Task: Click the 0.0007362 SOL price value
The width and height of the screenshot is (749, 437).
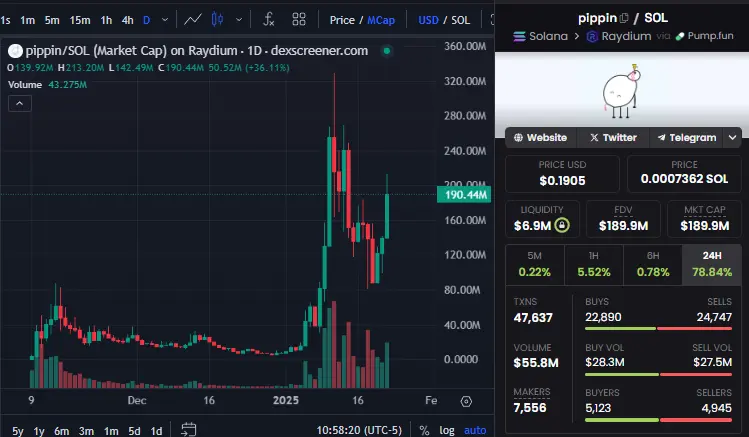Action: click(684, 179)
